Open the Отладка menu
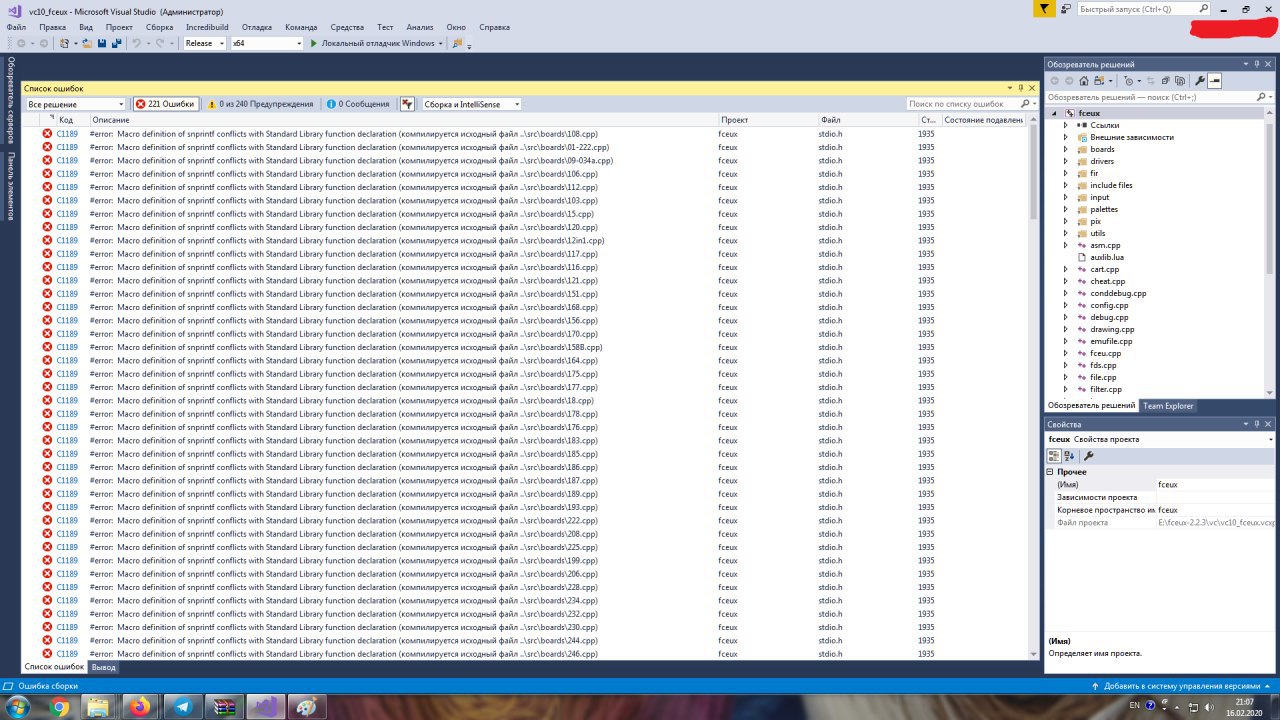This screenshot has width=1280, height=720. (257, 27)
